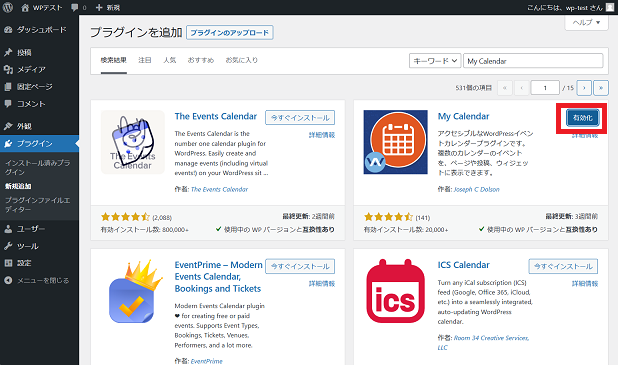Open ダッシュボード in sidebar
The width and height of the screenshot is (618, 365).
click(42, 30)
